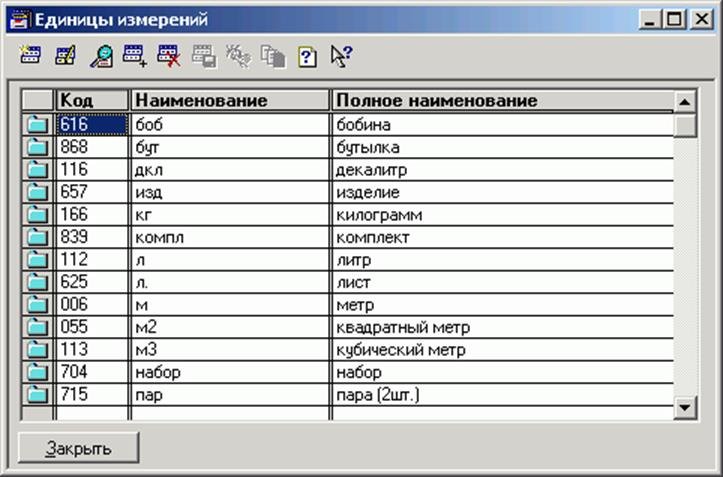
Task: Click the full name cell изделие
Action: point(503,192)
